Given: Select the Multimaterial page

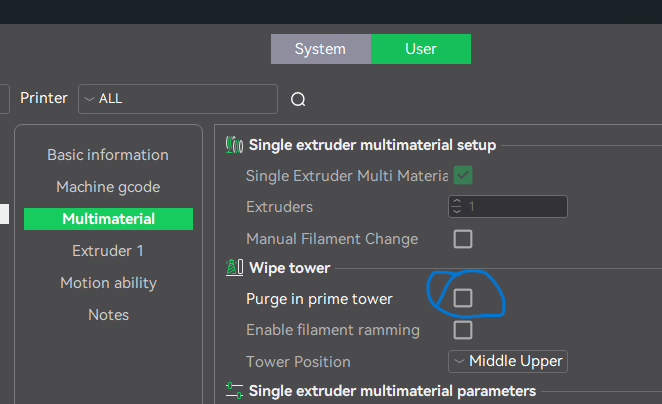Looking at the screenshot, I should (x=108, y=219).
